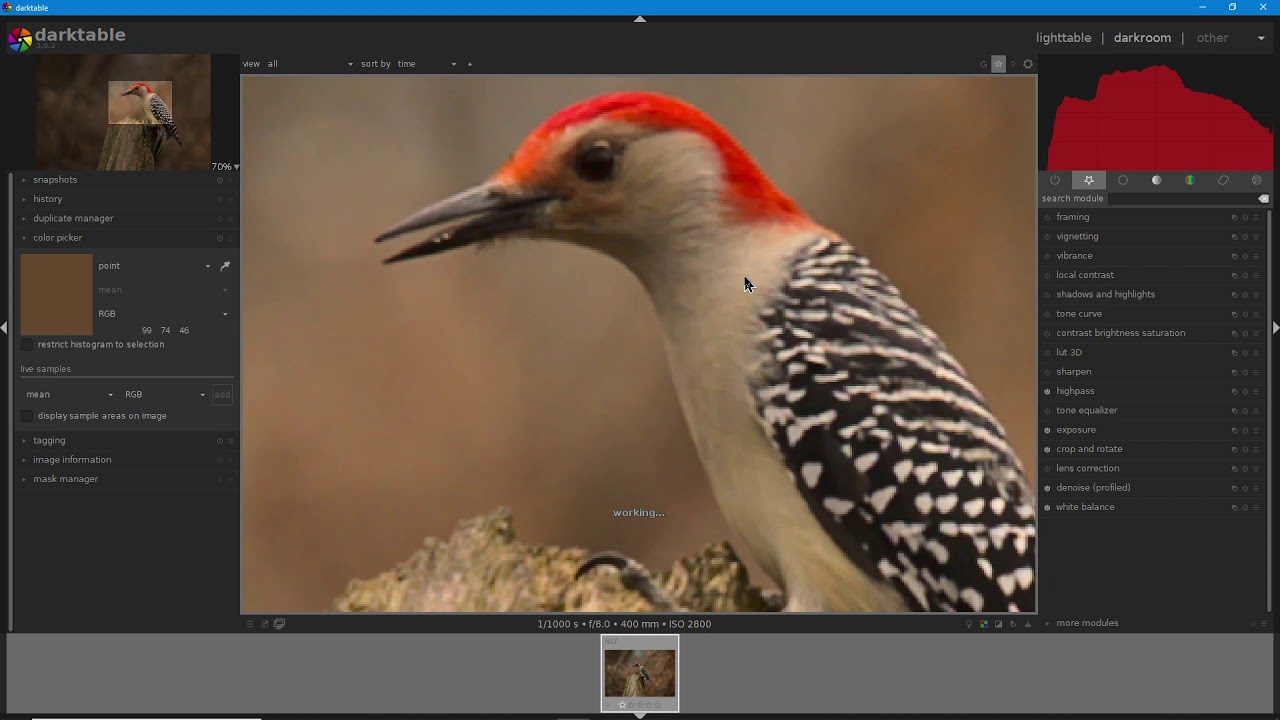Switch to darkroom view
This screenshot has width=1280, height=720.
(1142, 38)
